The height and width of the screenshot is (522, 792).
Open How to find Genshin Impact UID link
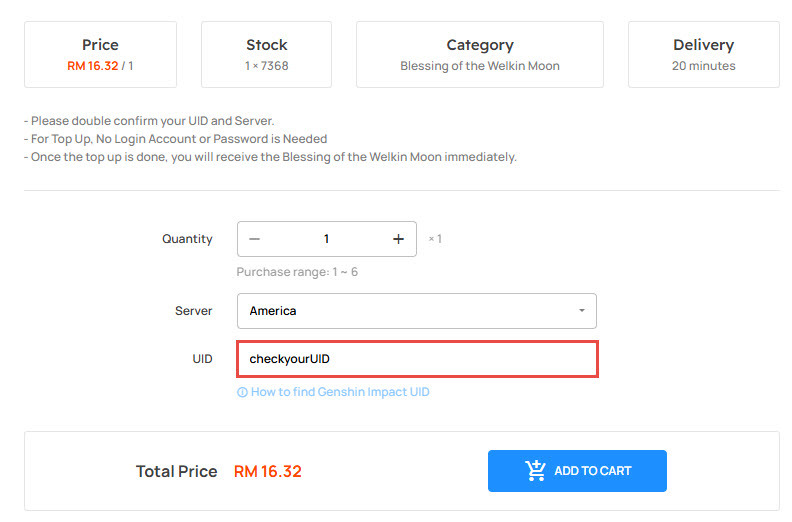point(340,392)
